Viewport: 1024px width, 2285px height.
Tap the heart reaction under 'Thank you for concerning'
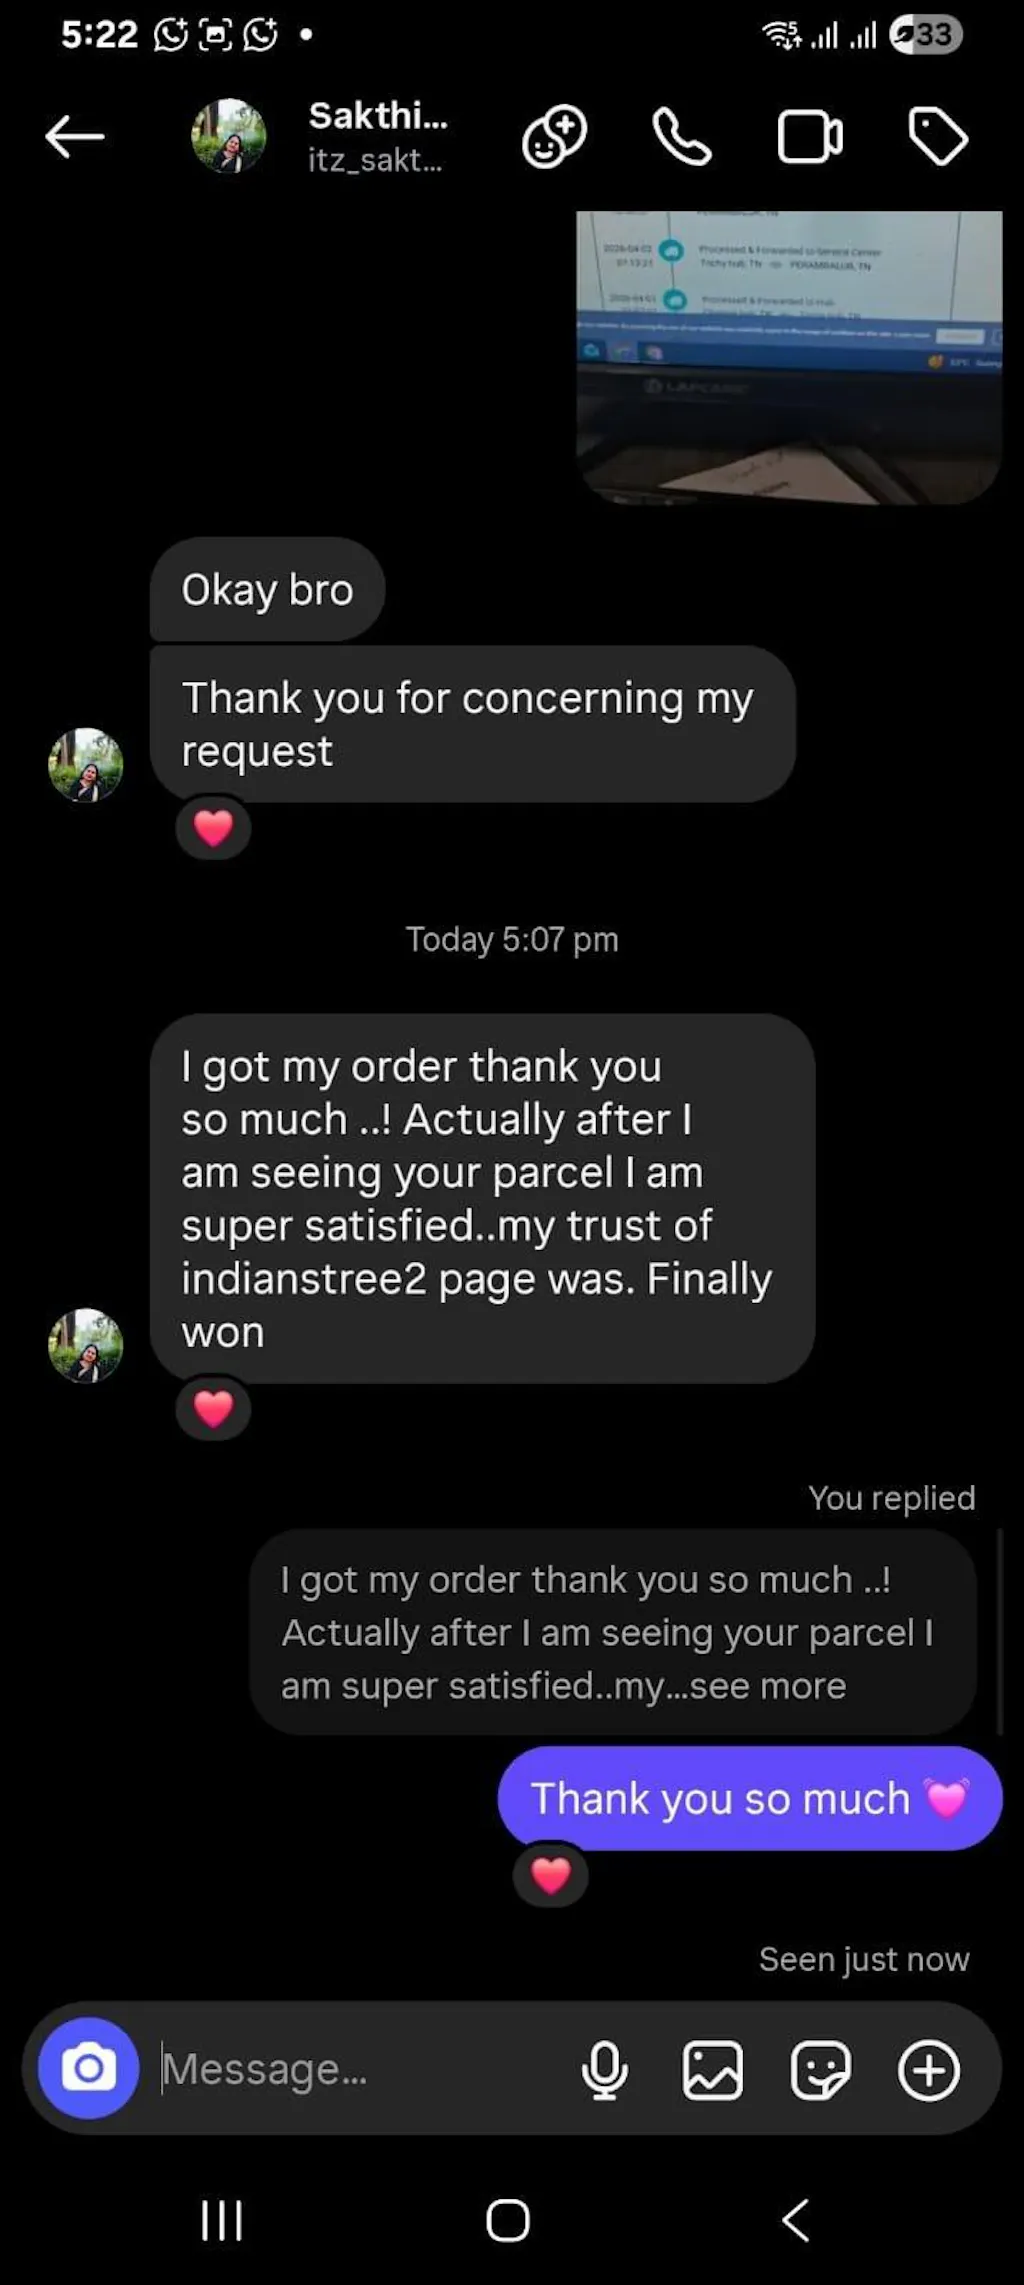213,828
